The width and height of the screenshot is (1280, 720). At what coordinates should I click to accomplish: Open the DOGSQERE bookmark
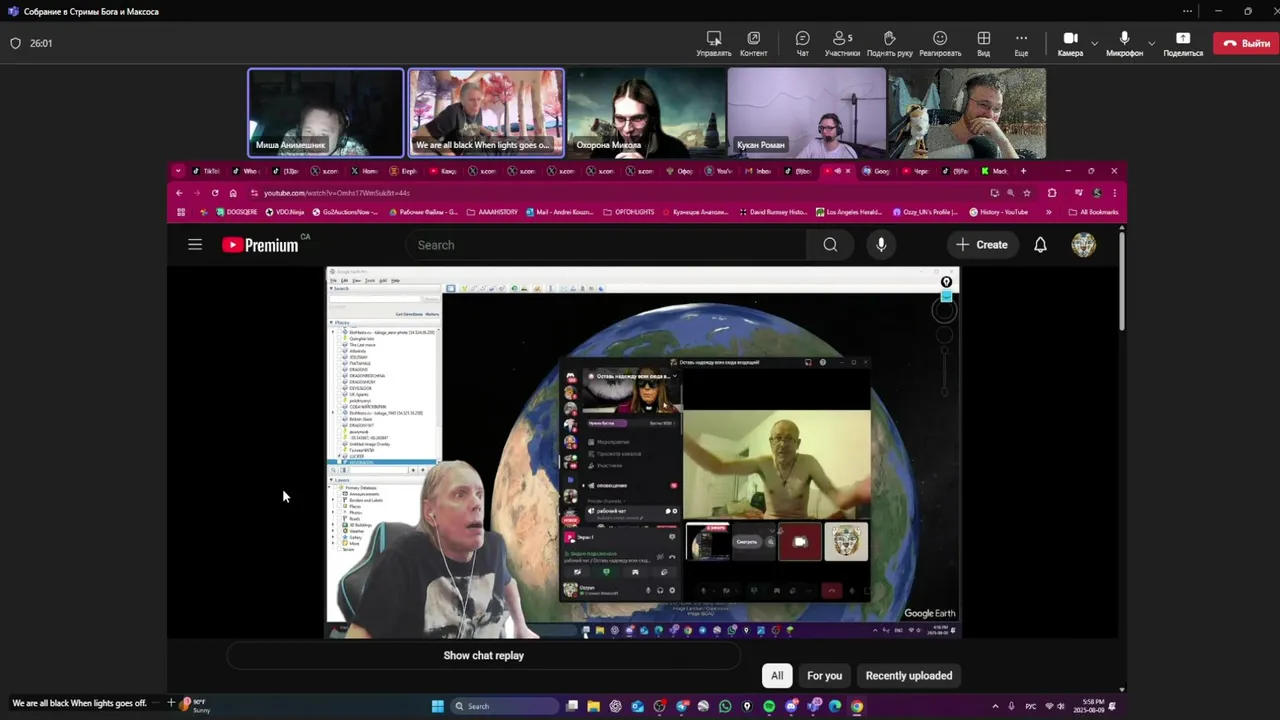coord(236,212)
